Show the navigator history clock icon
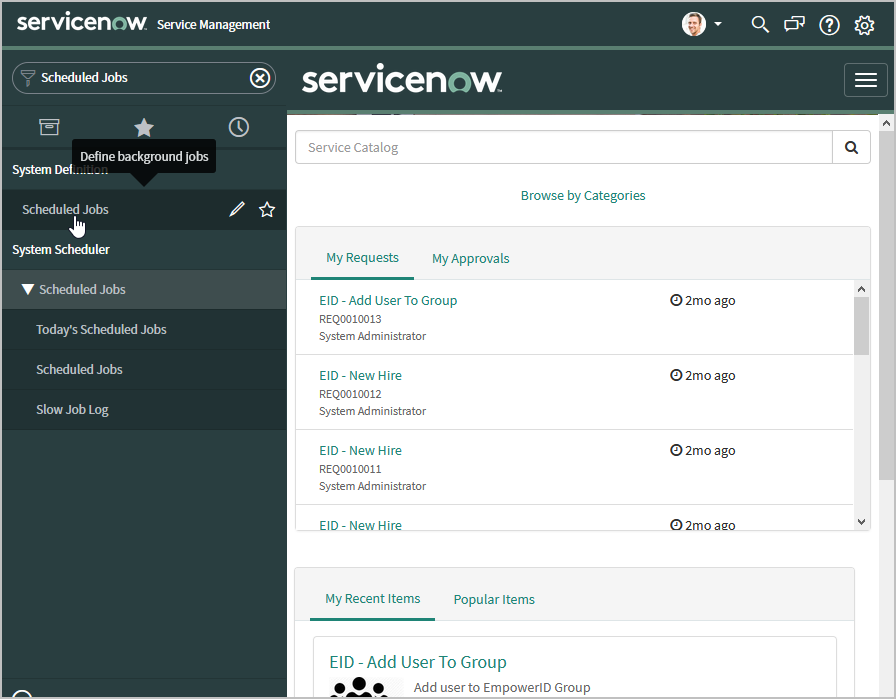896x699 pixels. click(x=238, y=127)
